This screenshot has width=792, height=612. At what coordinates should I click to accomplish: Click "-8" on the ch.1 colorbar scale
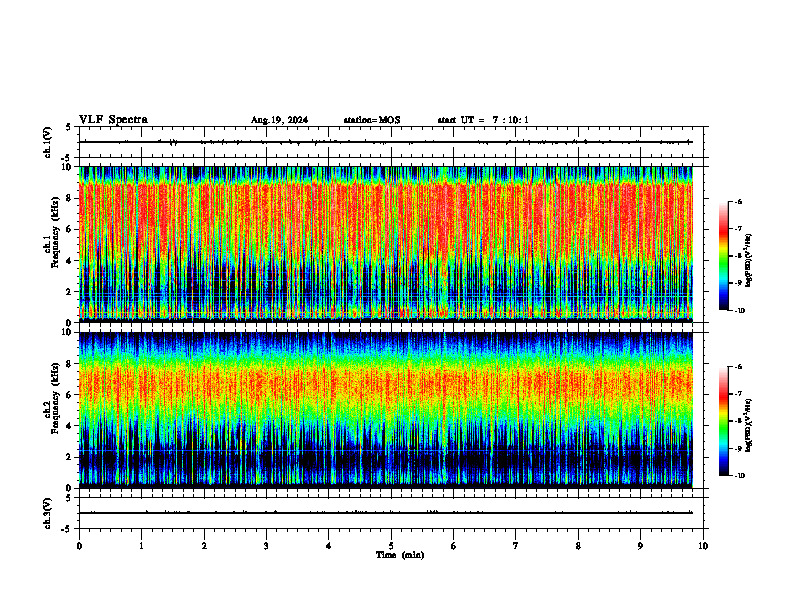coord(738,256)
